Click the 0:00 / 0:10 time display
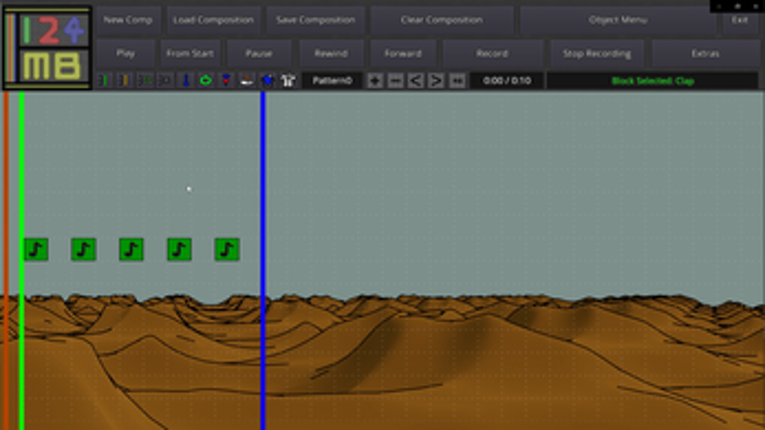The width and height of the screenshot is (765, 430). (507, 81)
